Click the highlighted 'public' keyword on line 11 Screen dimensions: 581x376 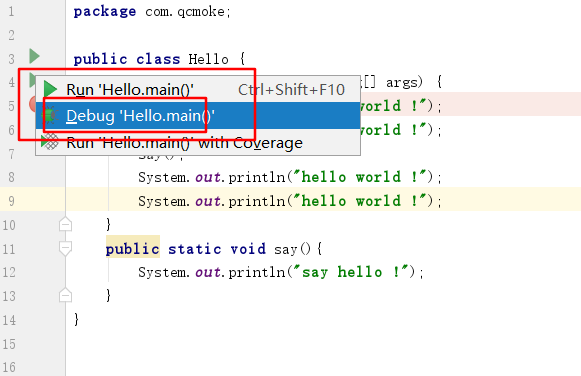tap(133, 249)
